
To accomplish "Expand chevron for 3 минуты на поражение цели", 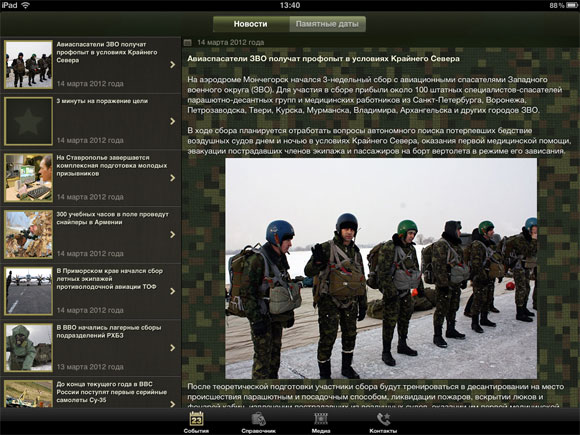I will 172,121.
